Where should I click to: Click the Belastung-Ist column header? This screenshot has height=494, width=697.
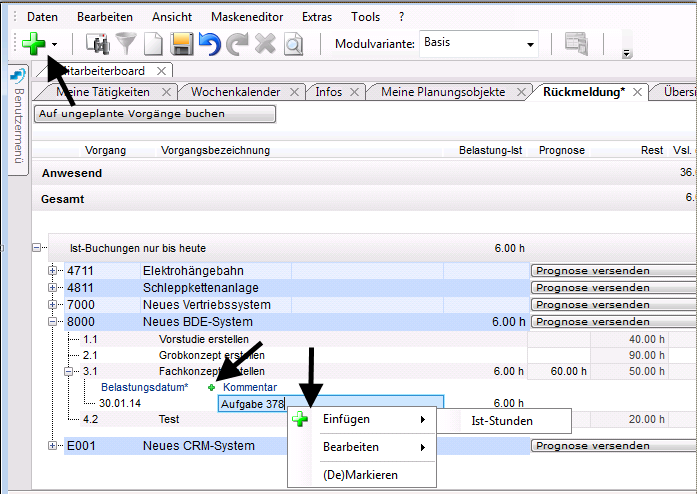pos(490,150)
